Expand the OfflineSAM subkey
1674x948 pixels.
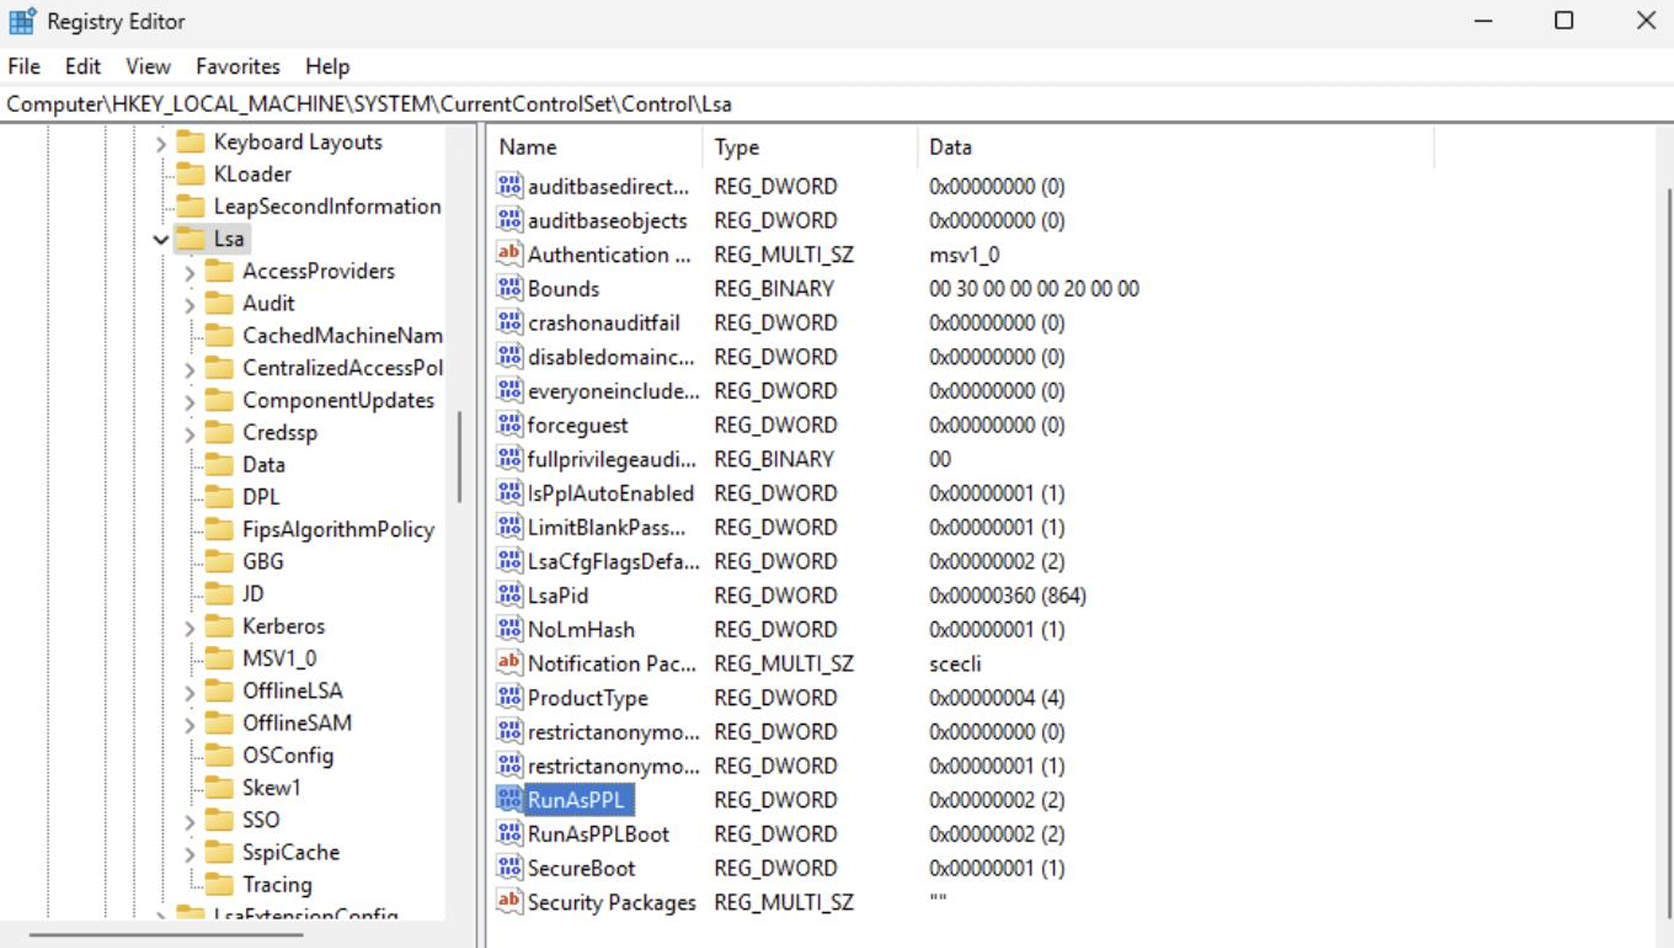click(x=189, y=724)
